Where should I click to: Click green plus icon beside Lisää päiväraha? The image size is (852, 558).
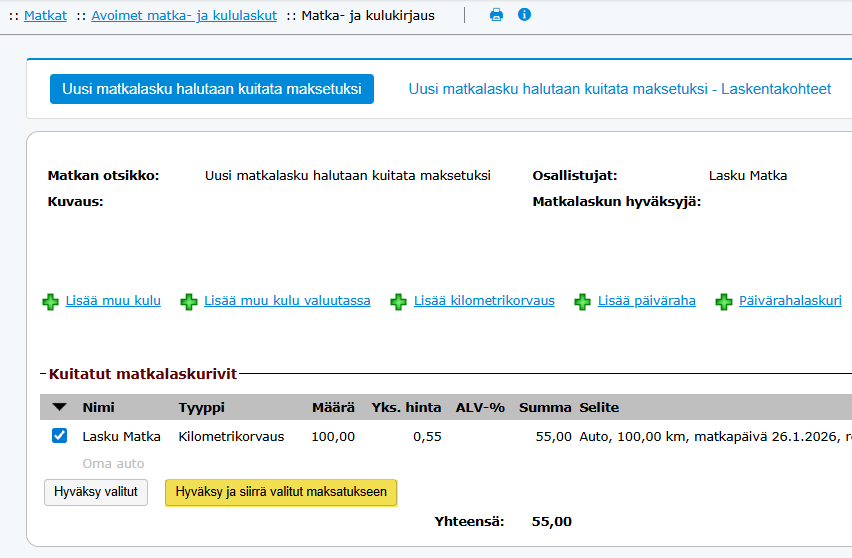coord(582,302)
